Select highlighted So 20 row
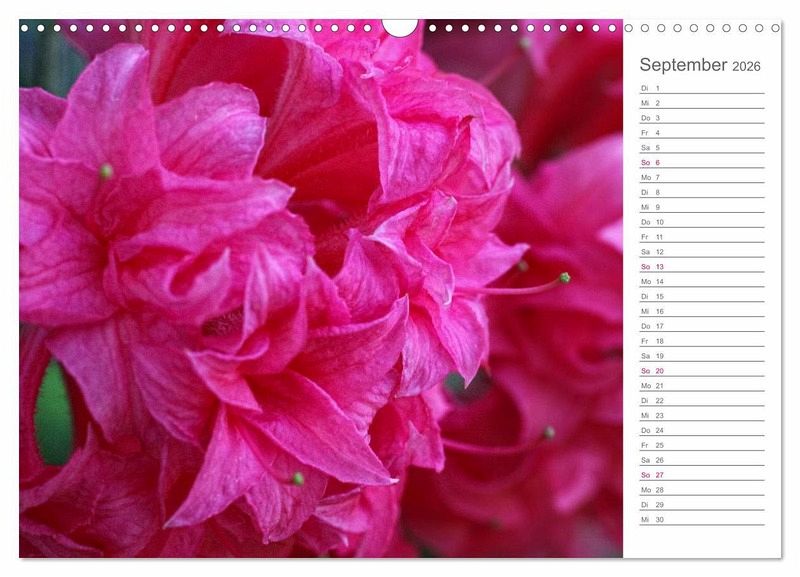The height and width of the screenshot is (577, 800). point(701,371)
